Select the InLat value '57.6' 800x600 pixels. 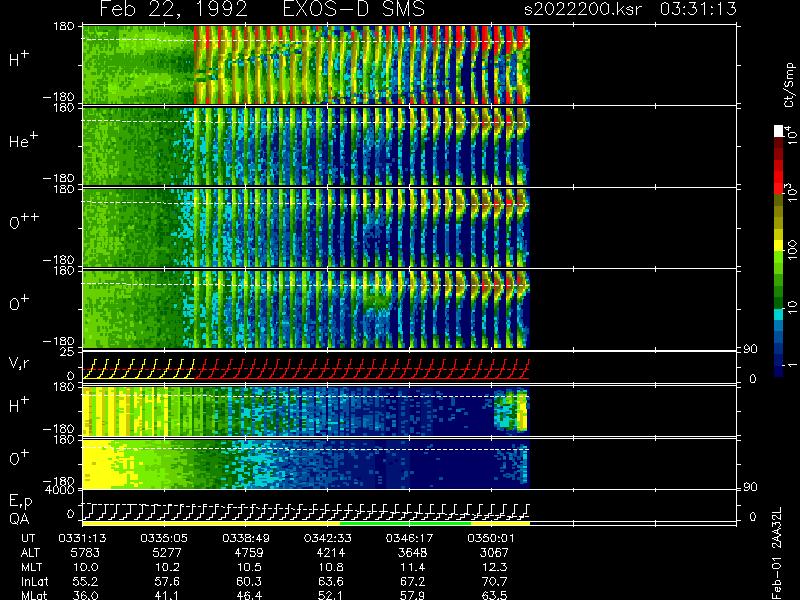[x=167, y=581]
